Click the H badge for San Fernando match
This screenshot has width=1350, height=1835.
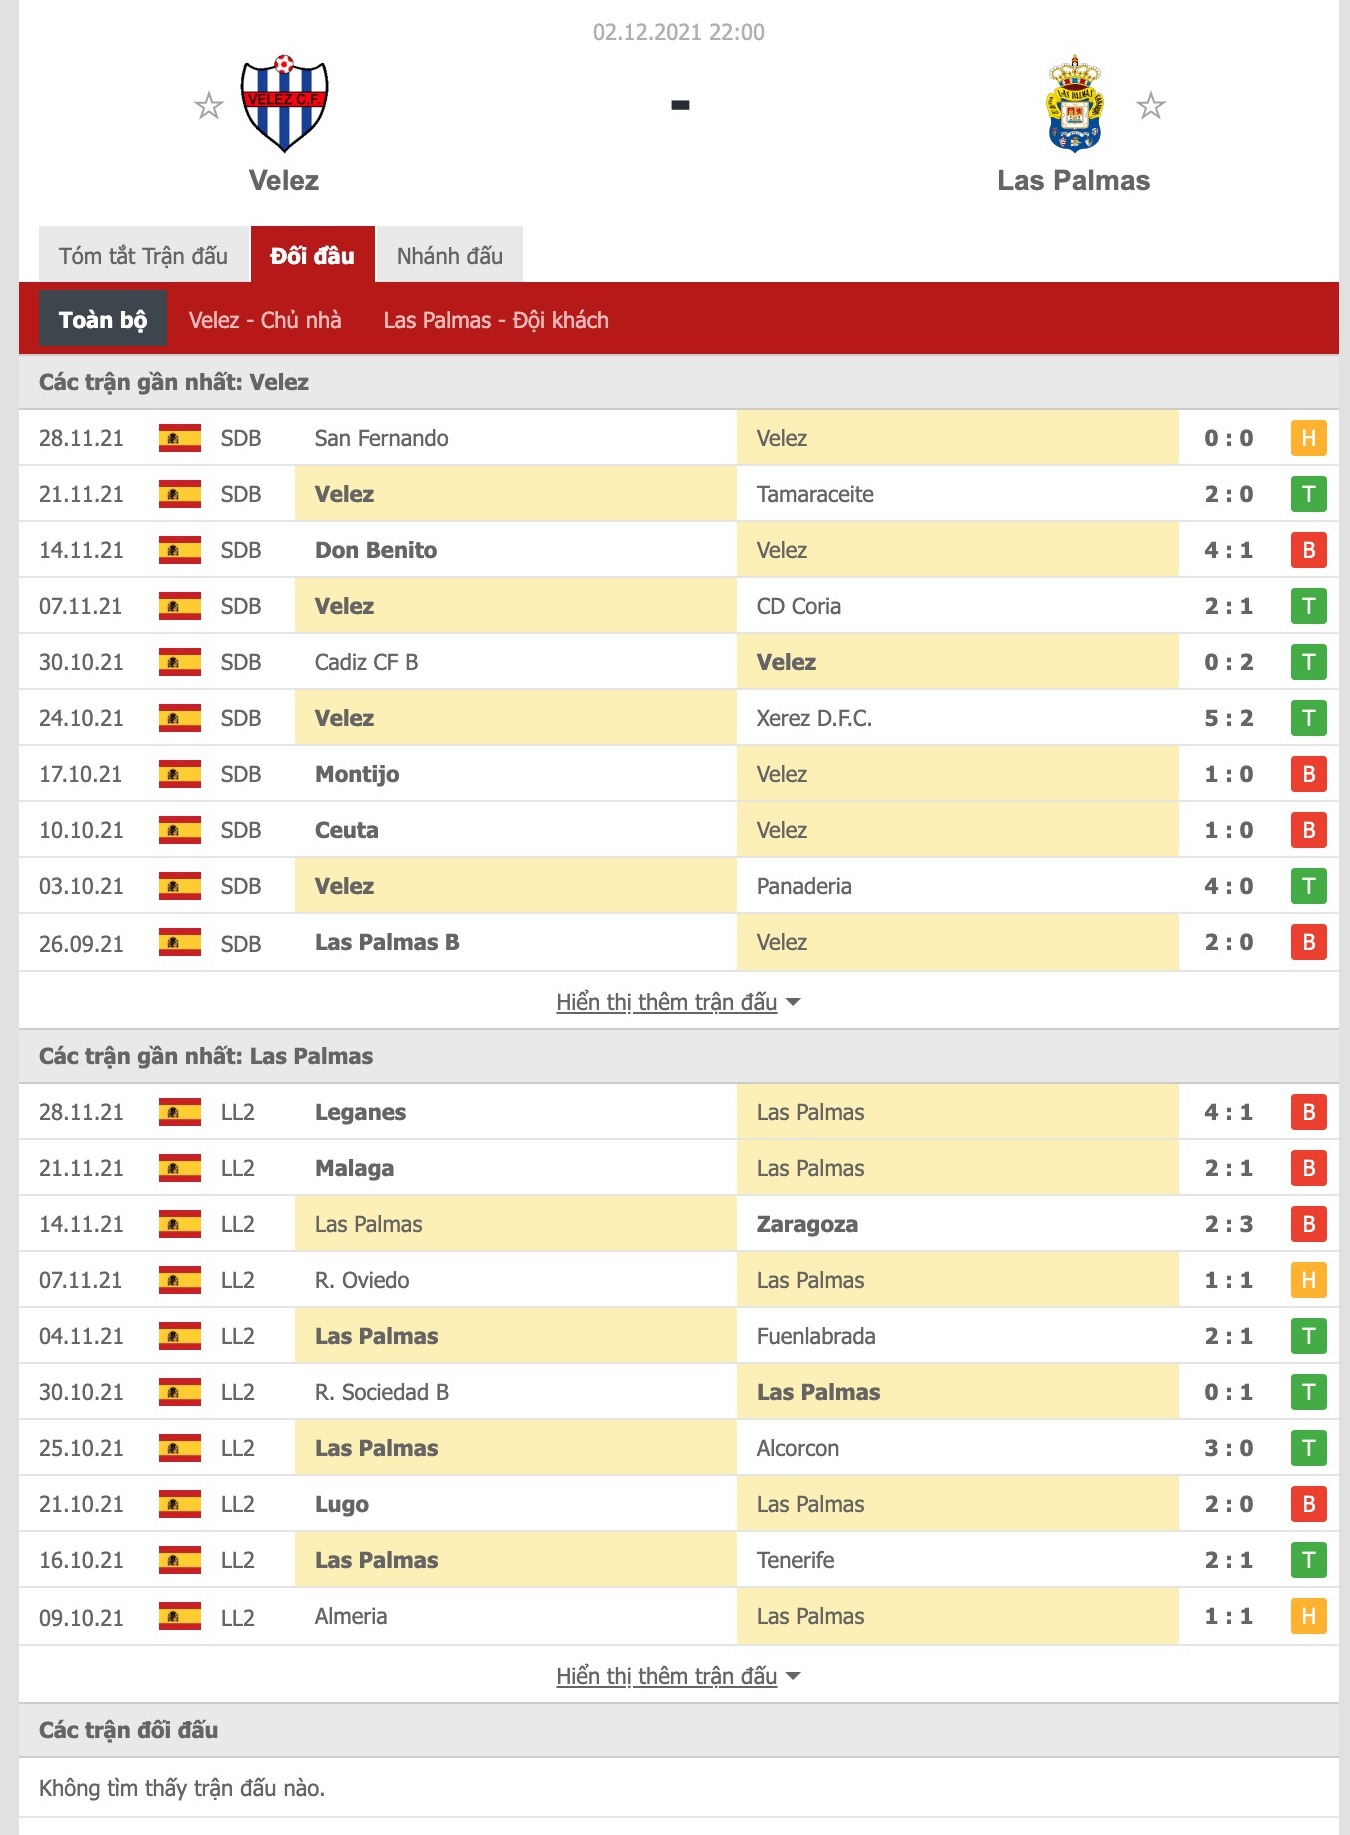[1308, 438]
